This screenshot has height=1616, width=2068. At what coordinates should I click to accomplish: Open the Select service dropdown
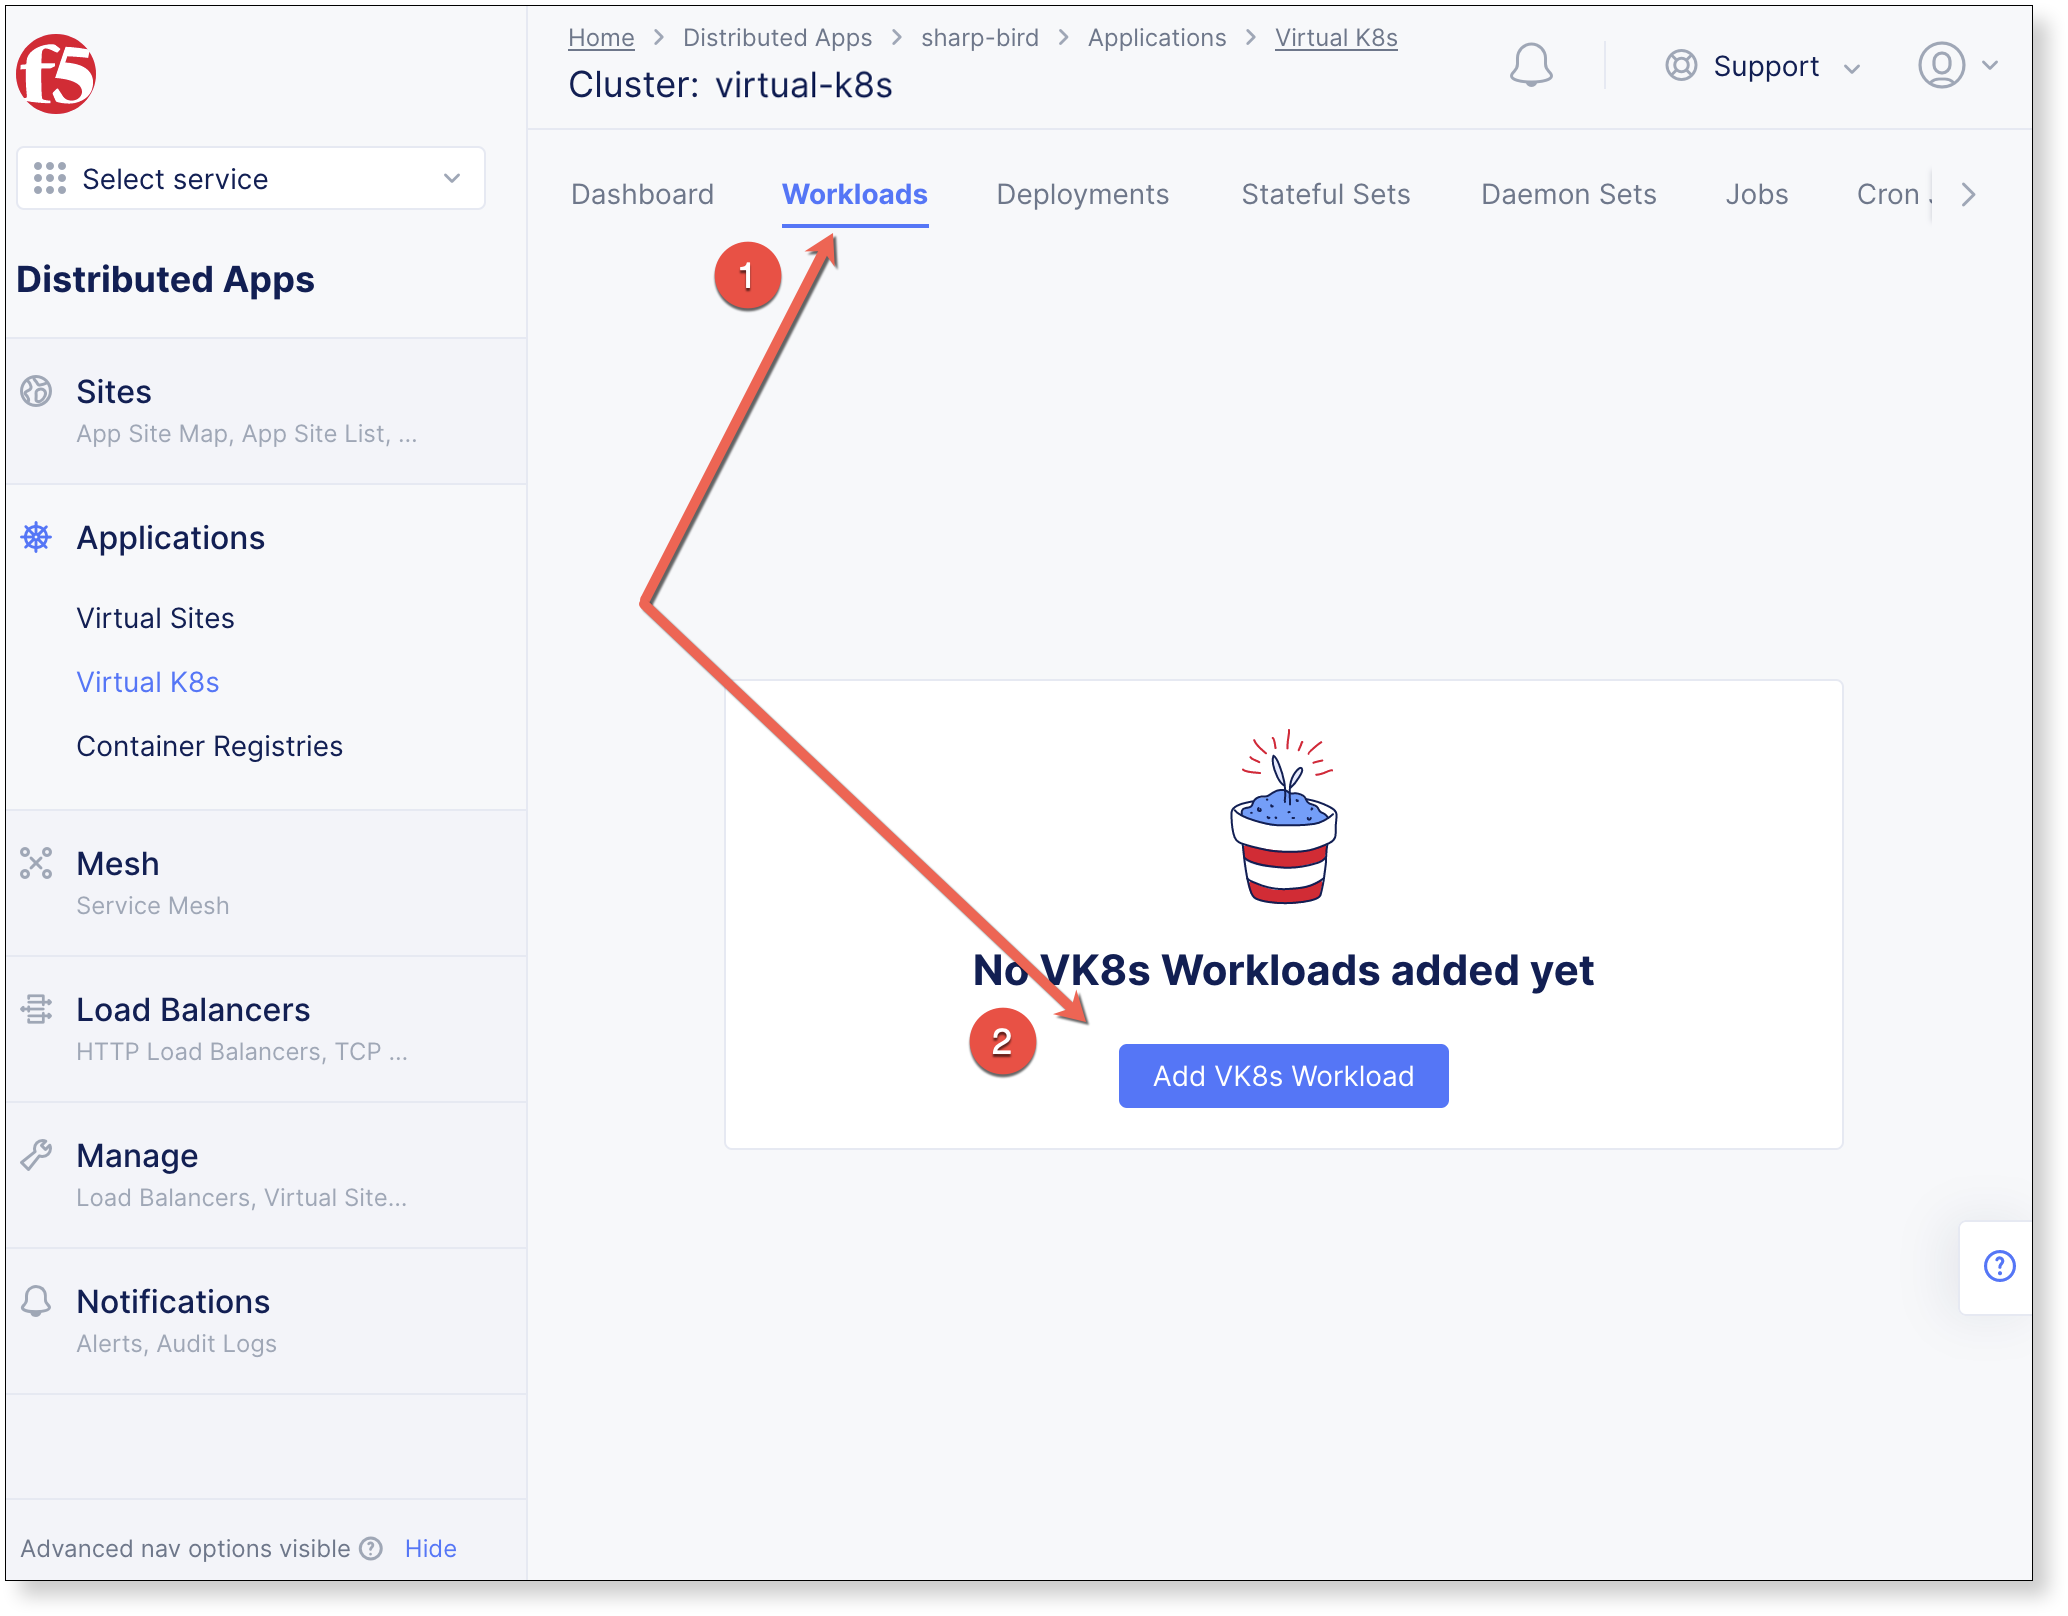click(251, 179)
